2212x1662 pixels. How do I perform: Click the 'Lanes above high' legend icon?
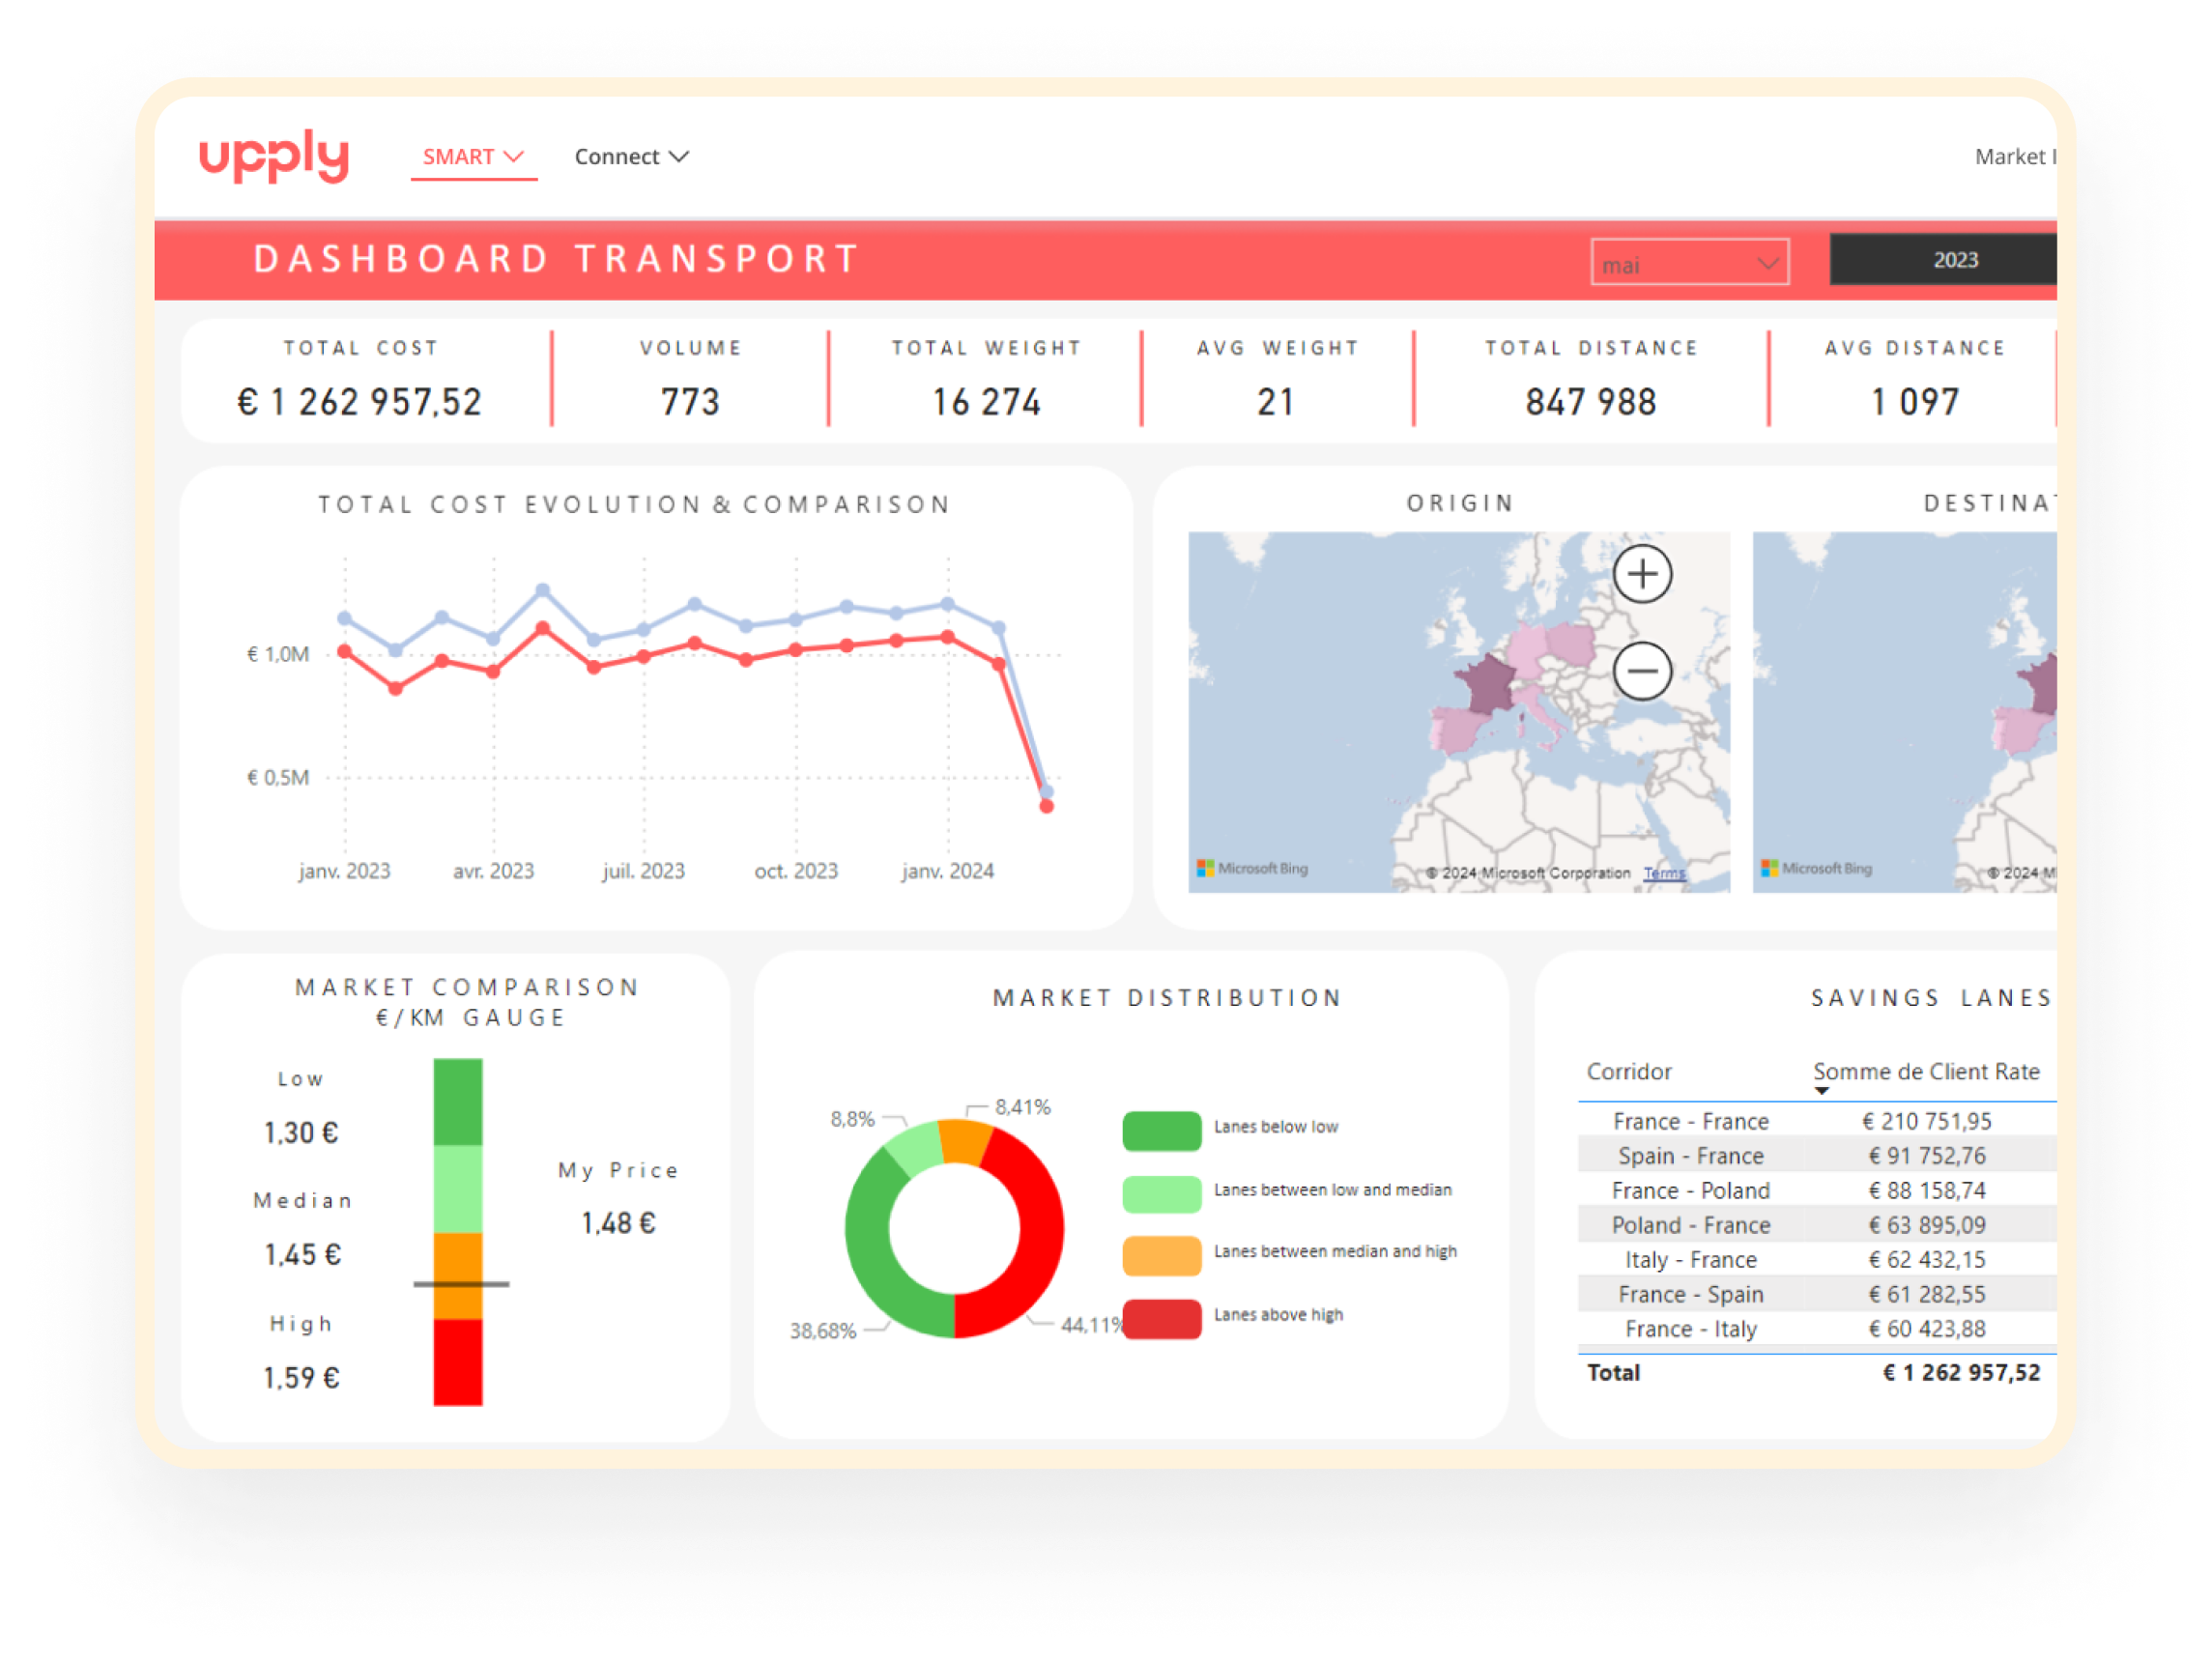(x=1161, y=1318)
